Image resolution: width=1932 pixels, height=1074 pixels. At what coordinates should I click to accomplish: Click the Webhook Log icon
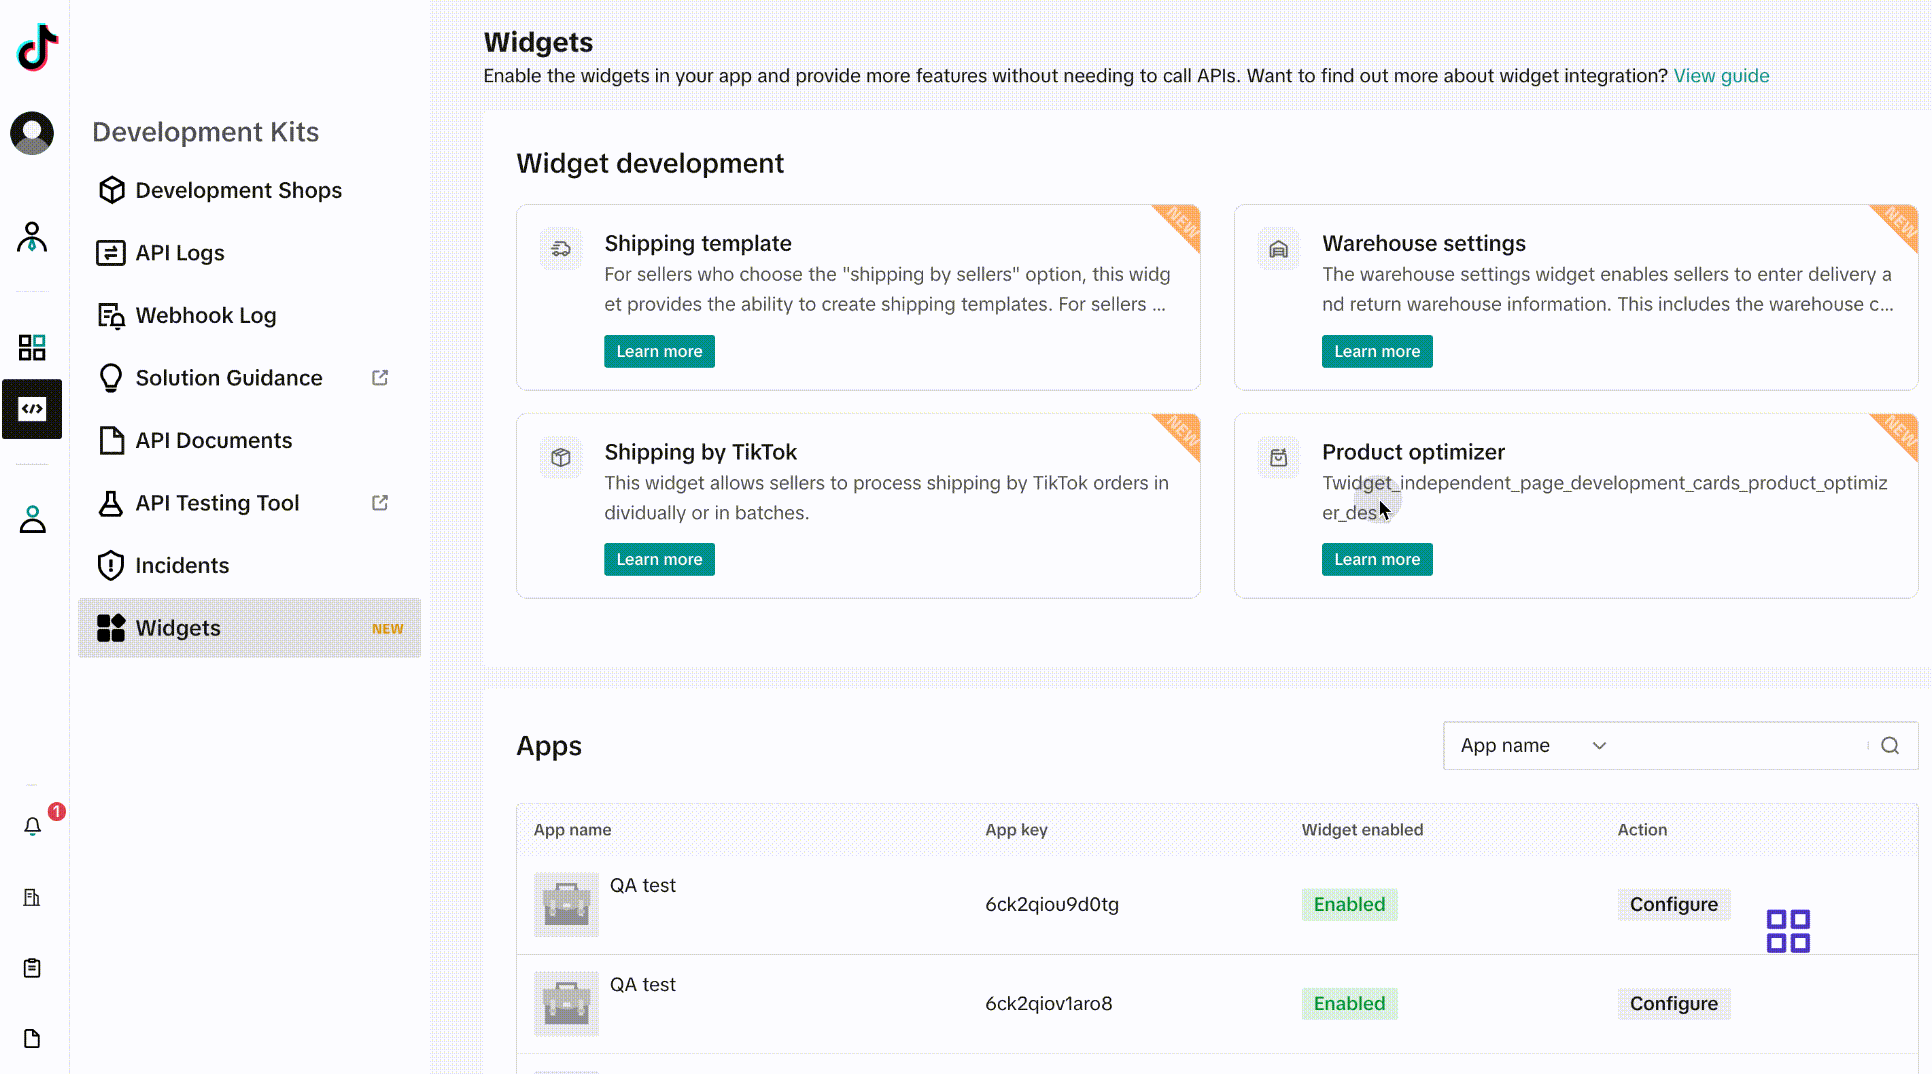coord(111,315)
